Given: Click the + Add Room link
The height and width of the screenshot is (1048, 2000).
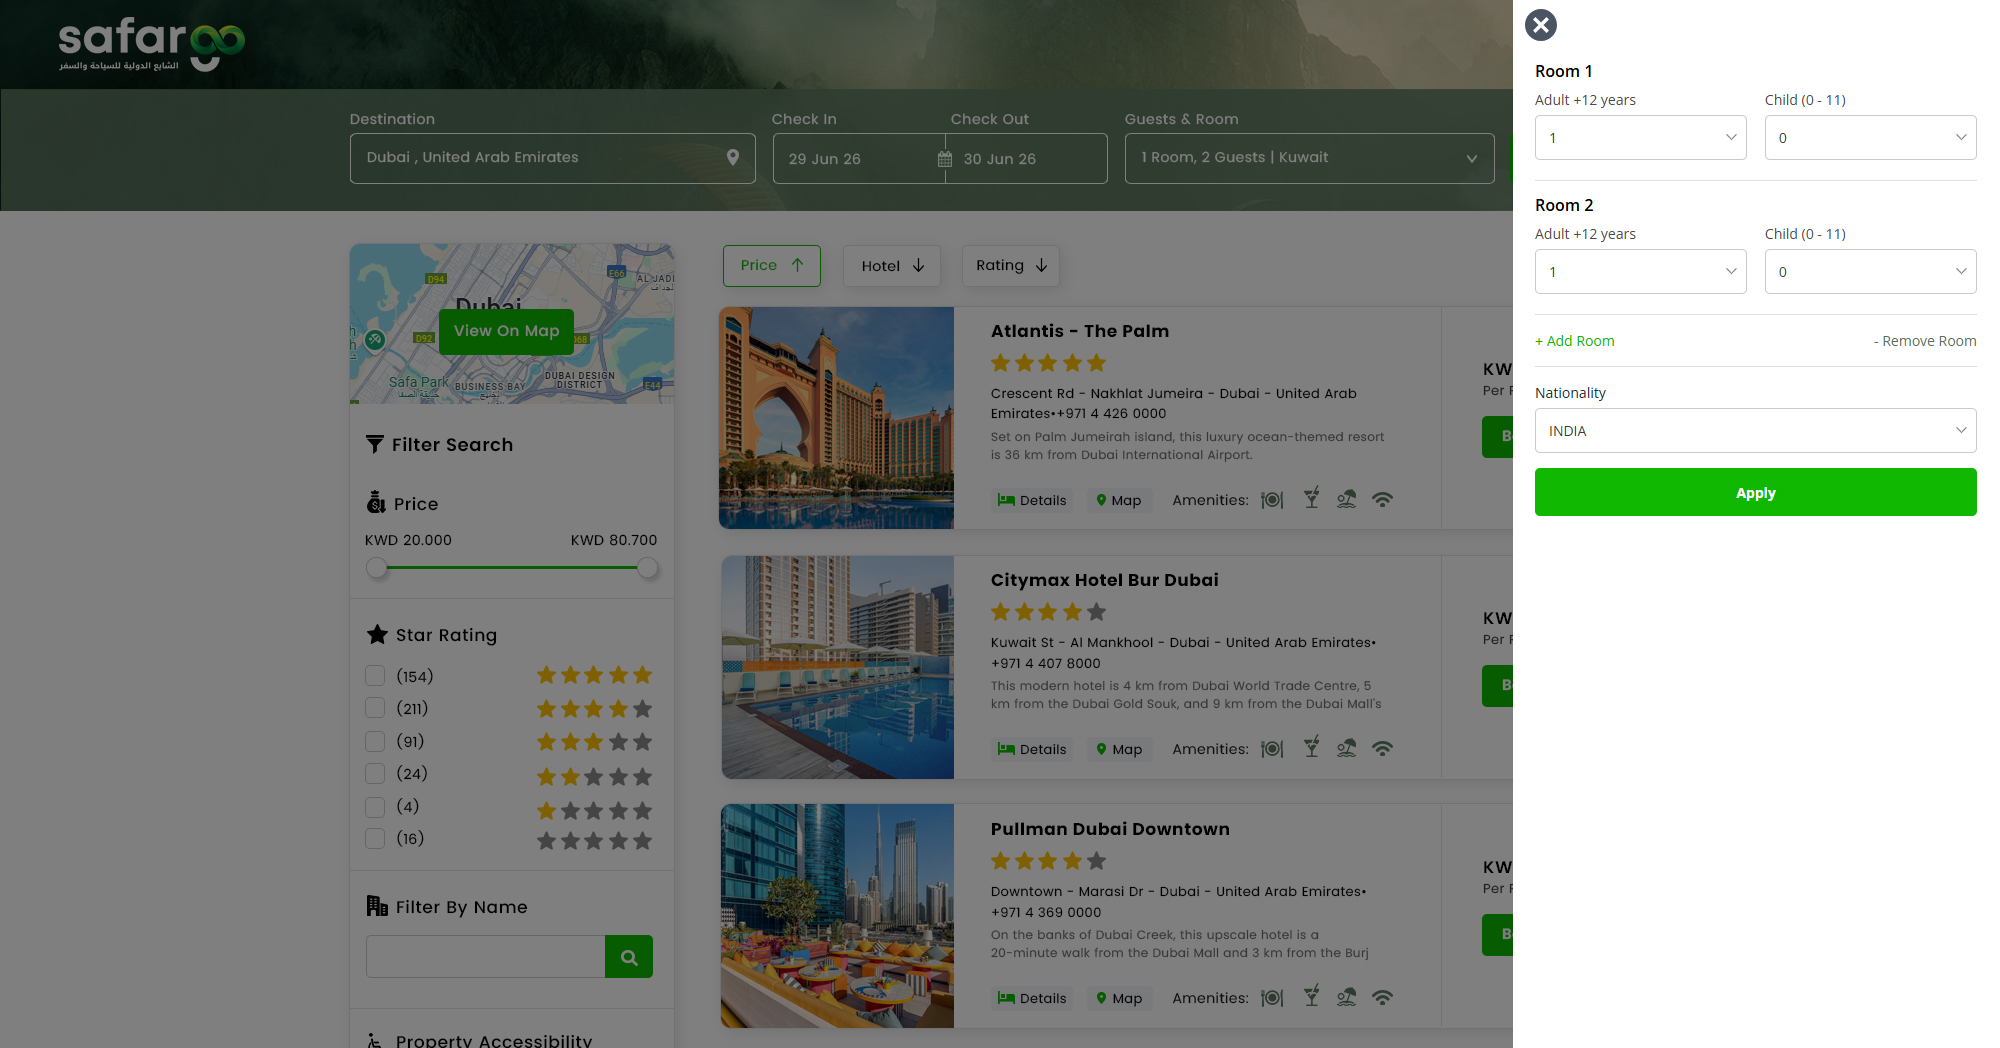Looking at the screenshot, I should coord(1574,341).
